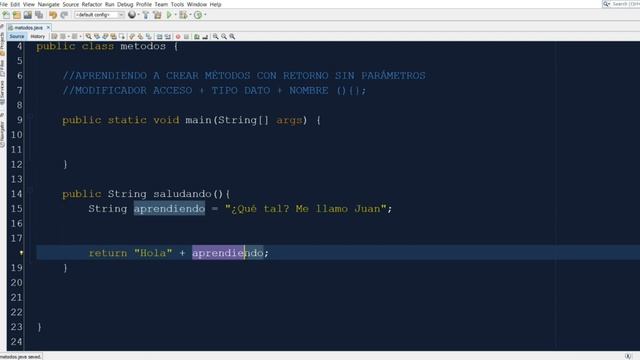Click the last magnifier zoom icon in editor toolbar
The height and width of the screenshot is (360, 640).
click(232, 37)
